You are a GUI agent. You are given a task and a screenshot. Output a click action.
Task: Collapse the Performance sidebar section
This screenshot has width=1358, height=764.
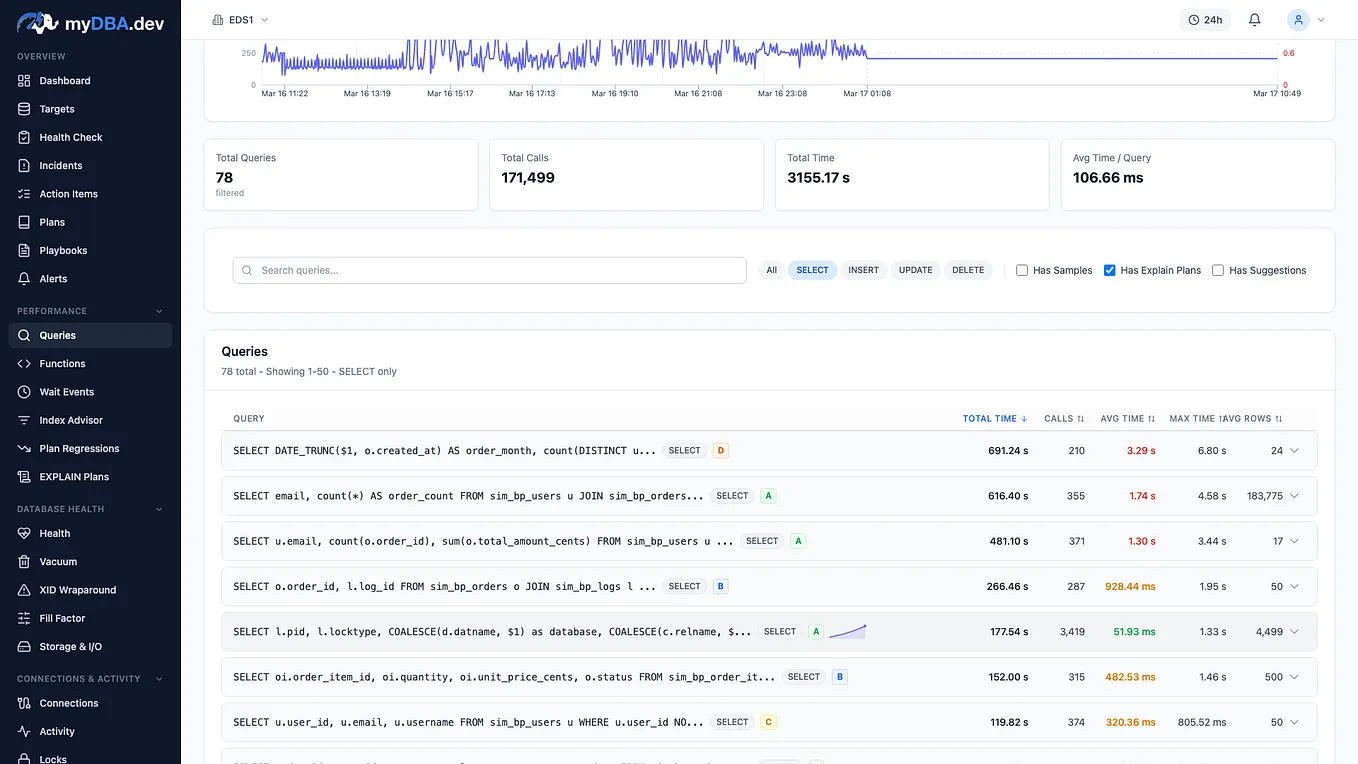[x=159, y=311]
